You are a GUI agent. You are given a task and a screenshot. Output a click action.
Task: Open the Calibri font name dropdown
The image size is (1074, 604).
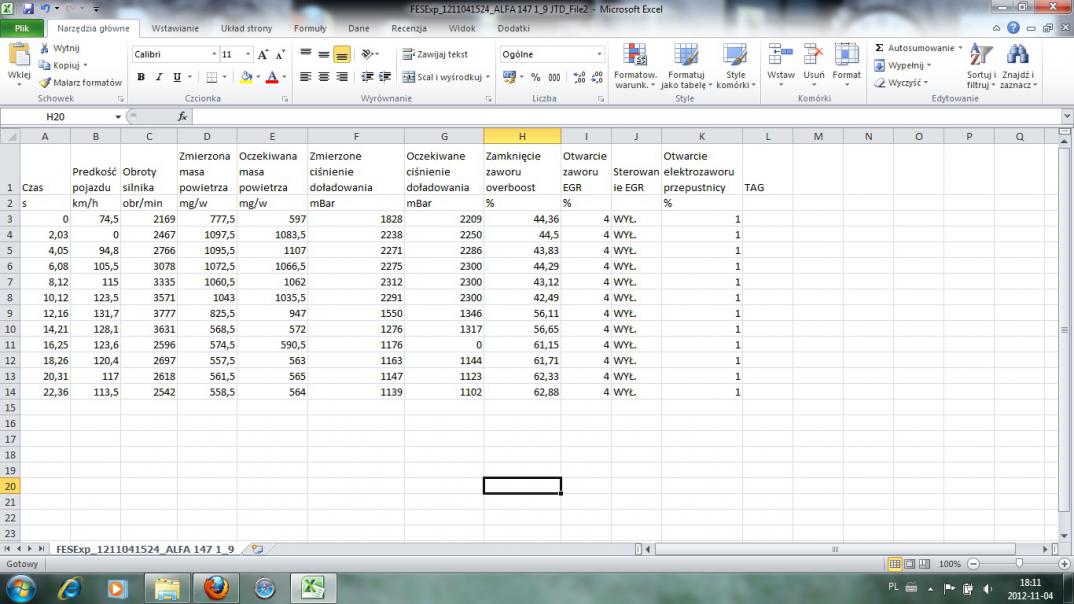pyautogui.click(x=214, y=55)
